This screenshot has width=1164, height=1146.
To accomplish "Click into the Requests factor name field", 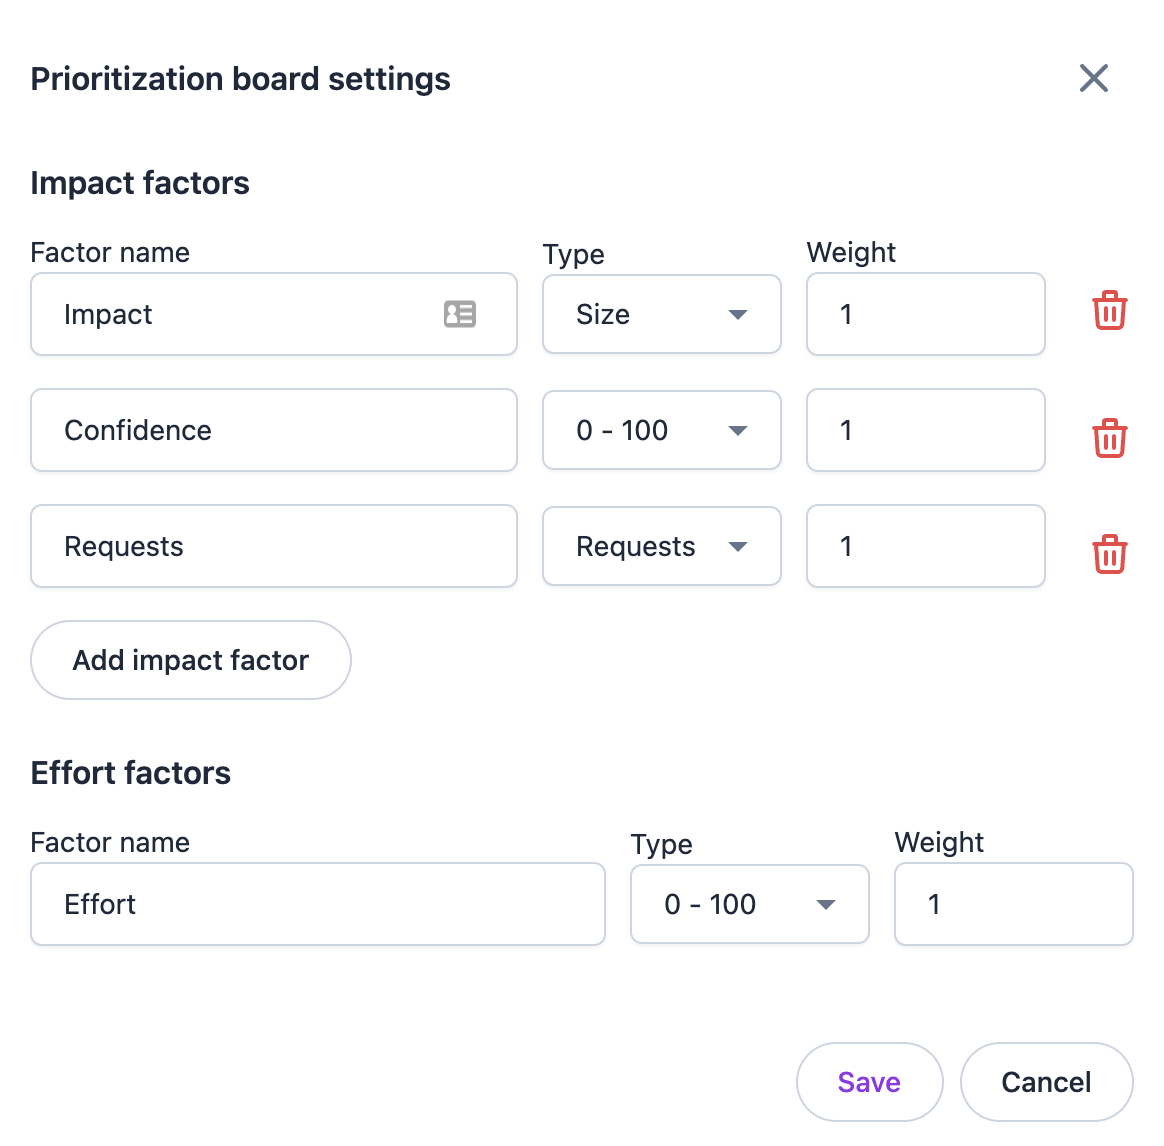I will (273, 546).
